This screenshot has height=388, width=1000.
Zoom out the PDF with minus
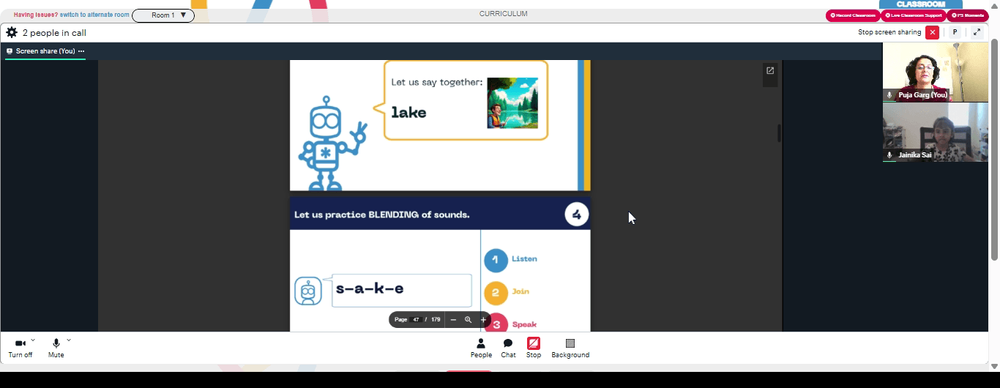(453, 320)
